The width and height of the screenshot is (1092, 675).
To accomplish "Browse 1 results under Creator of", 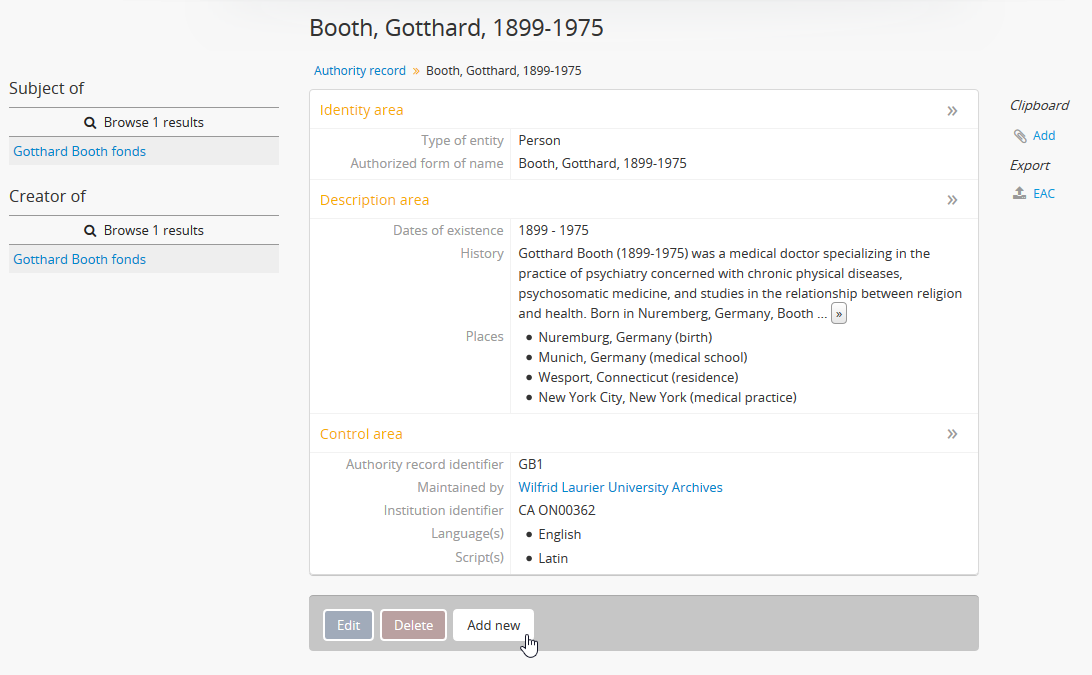I will pos(153,231).
